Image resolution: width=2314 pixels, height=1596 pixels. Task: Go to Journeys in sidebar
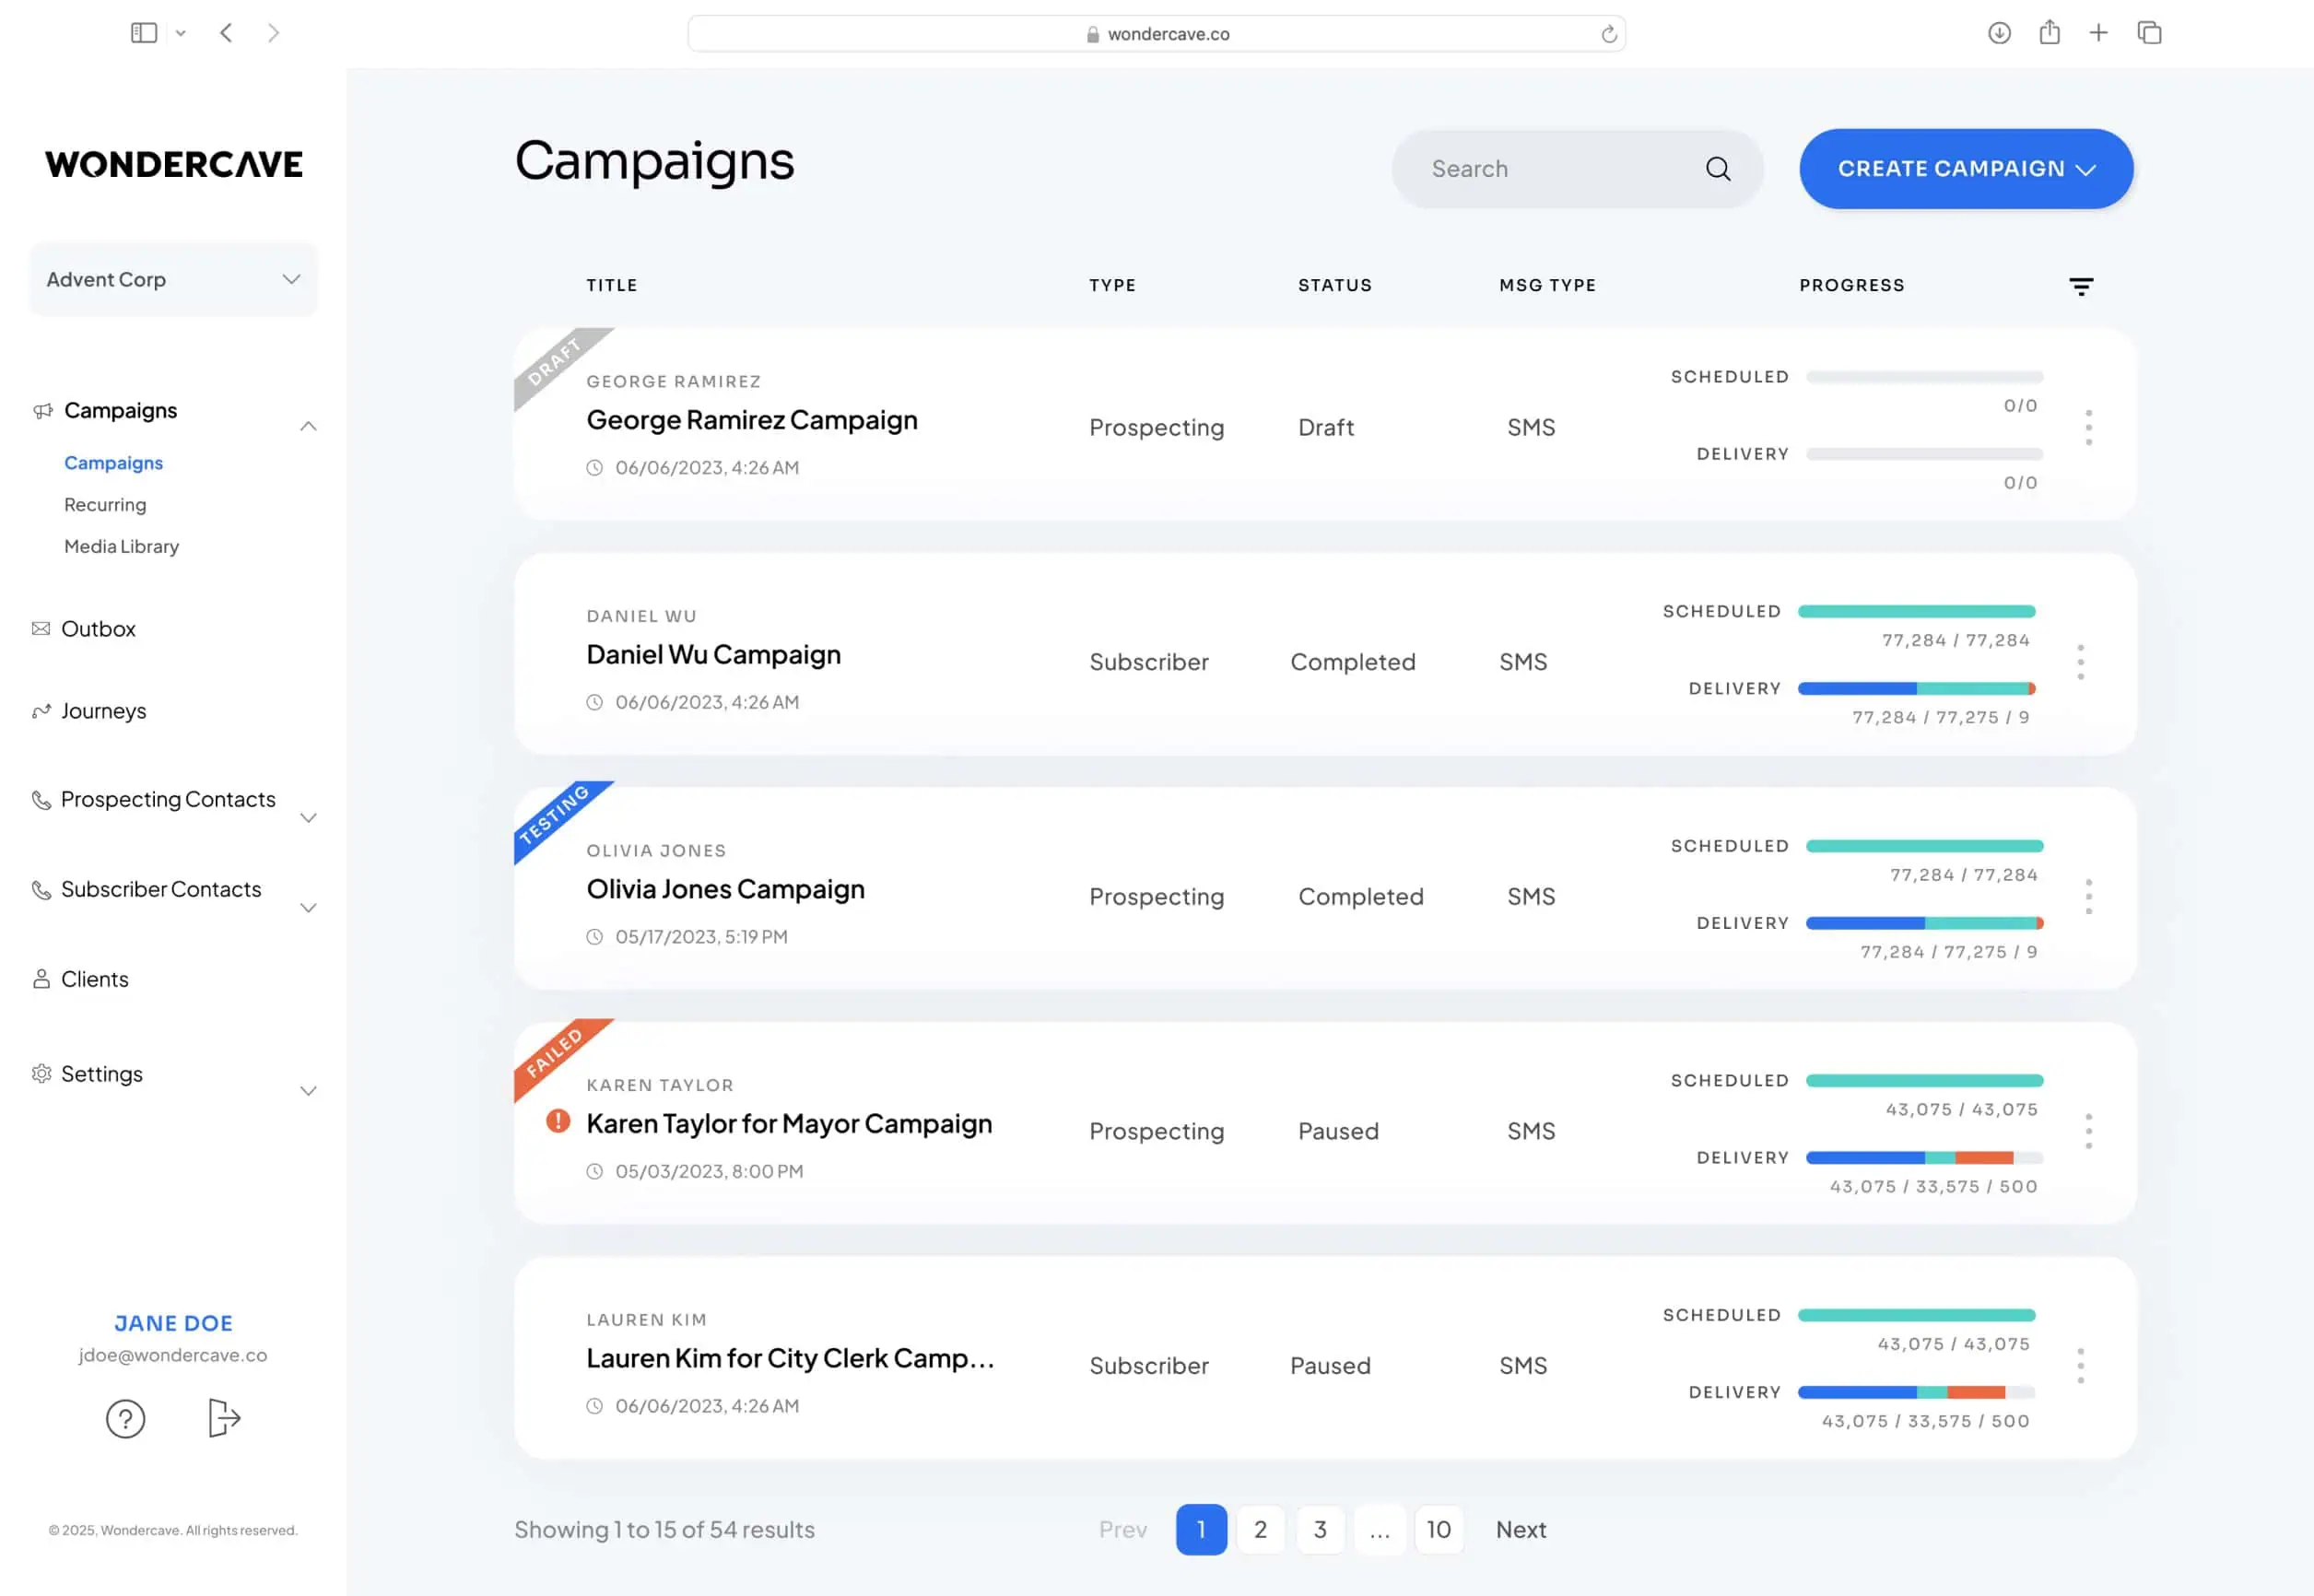[103, 711]
